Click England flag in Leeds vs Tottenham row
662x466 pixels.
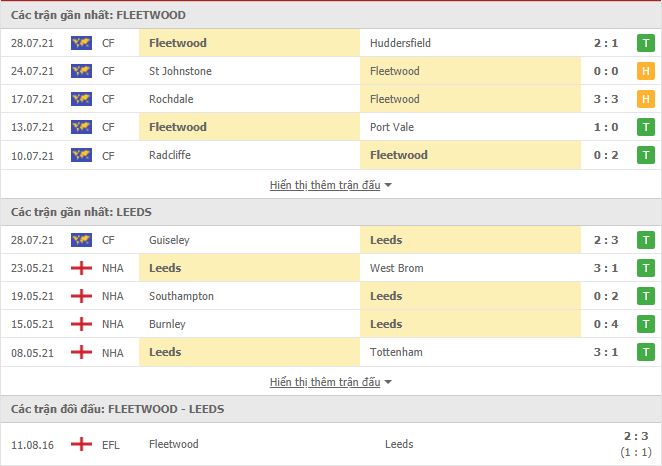pos(81,352)
